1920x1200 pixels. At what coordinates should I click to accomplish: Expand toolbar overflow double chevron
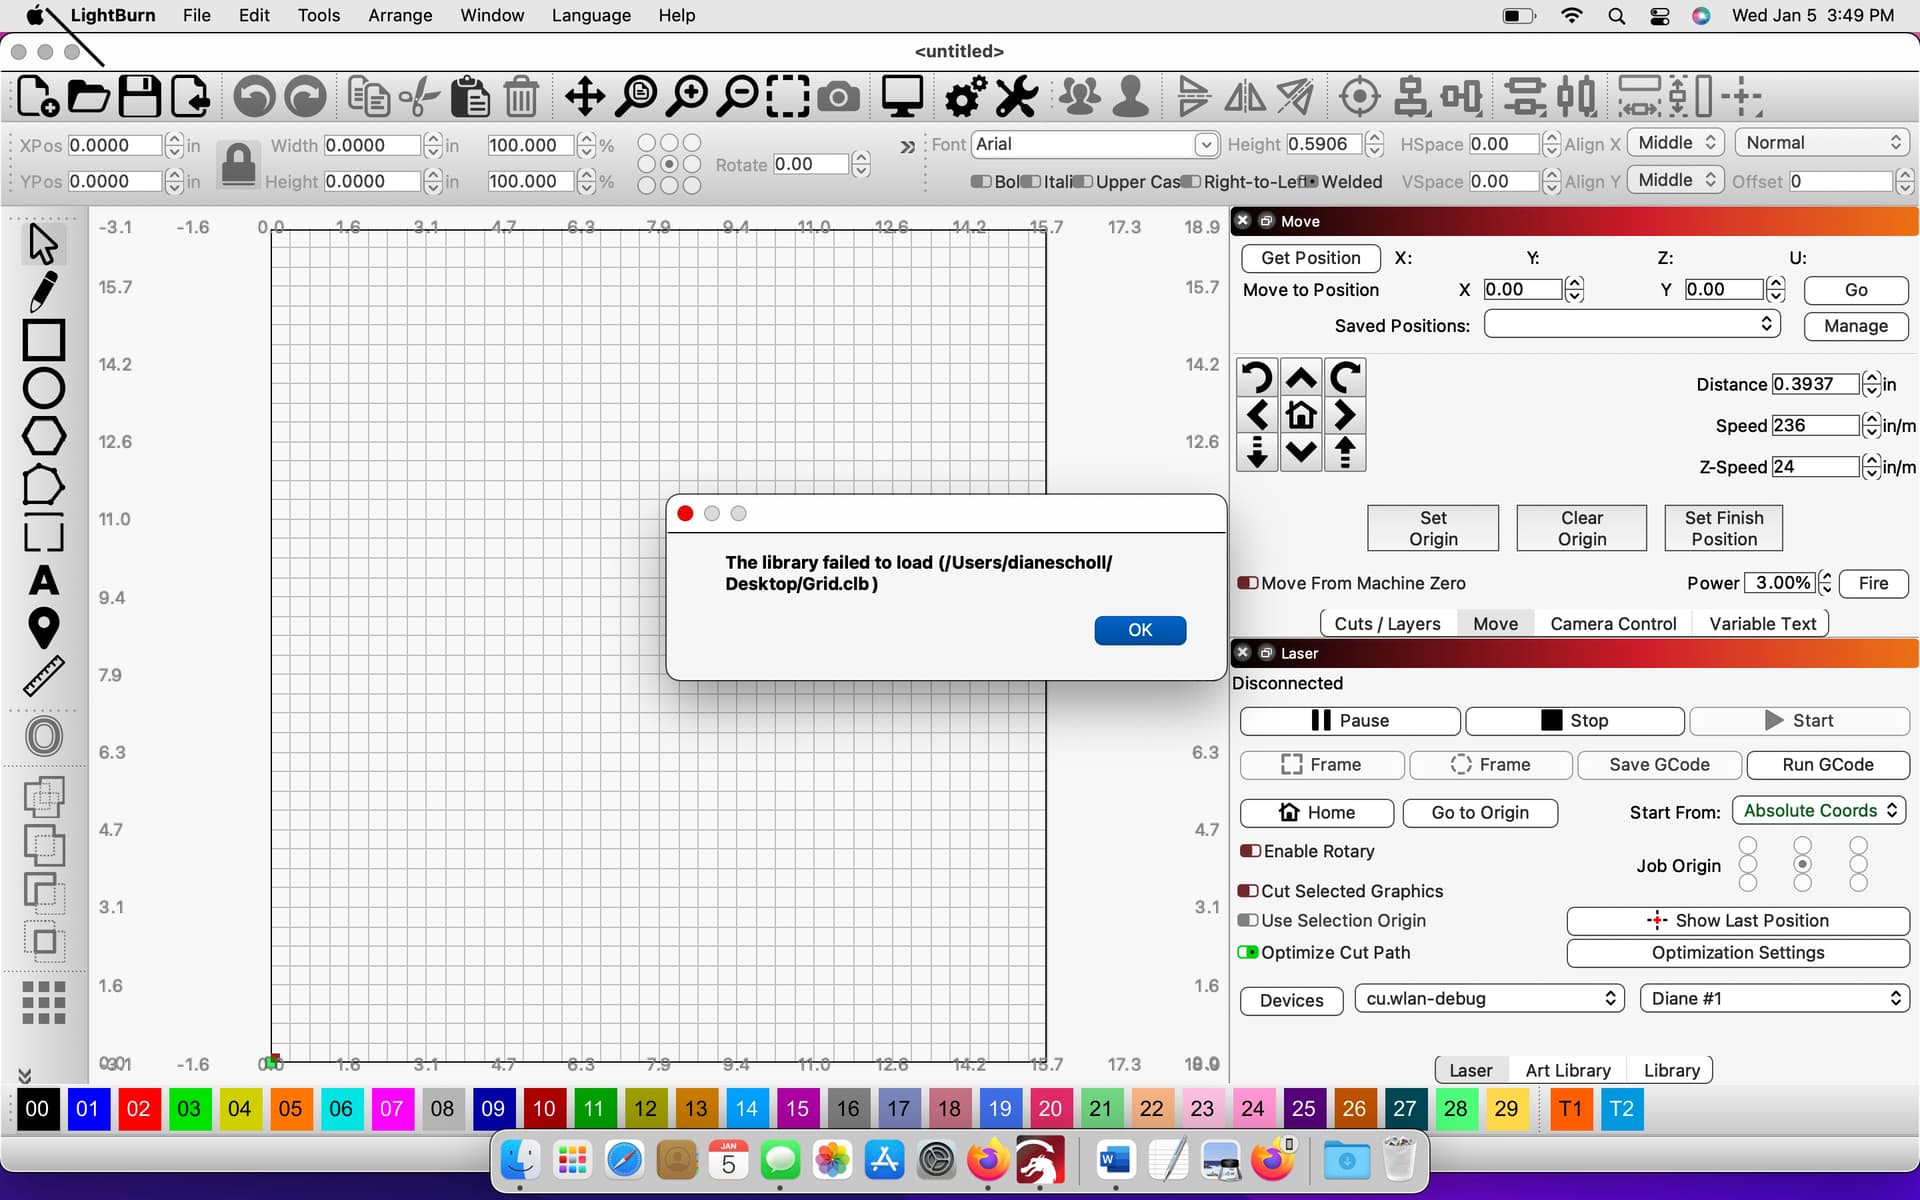pos(906,147)
